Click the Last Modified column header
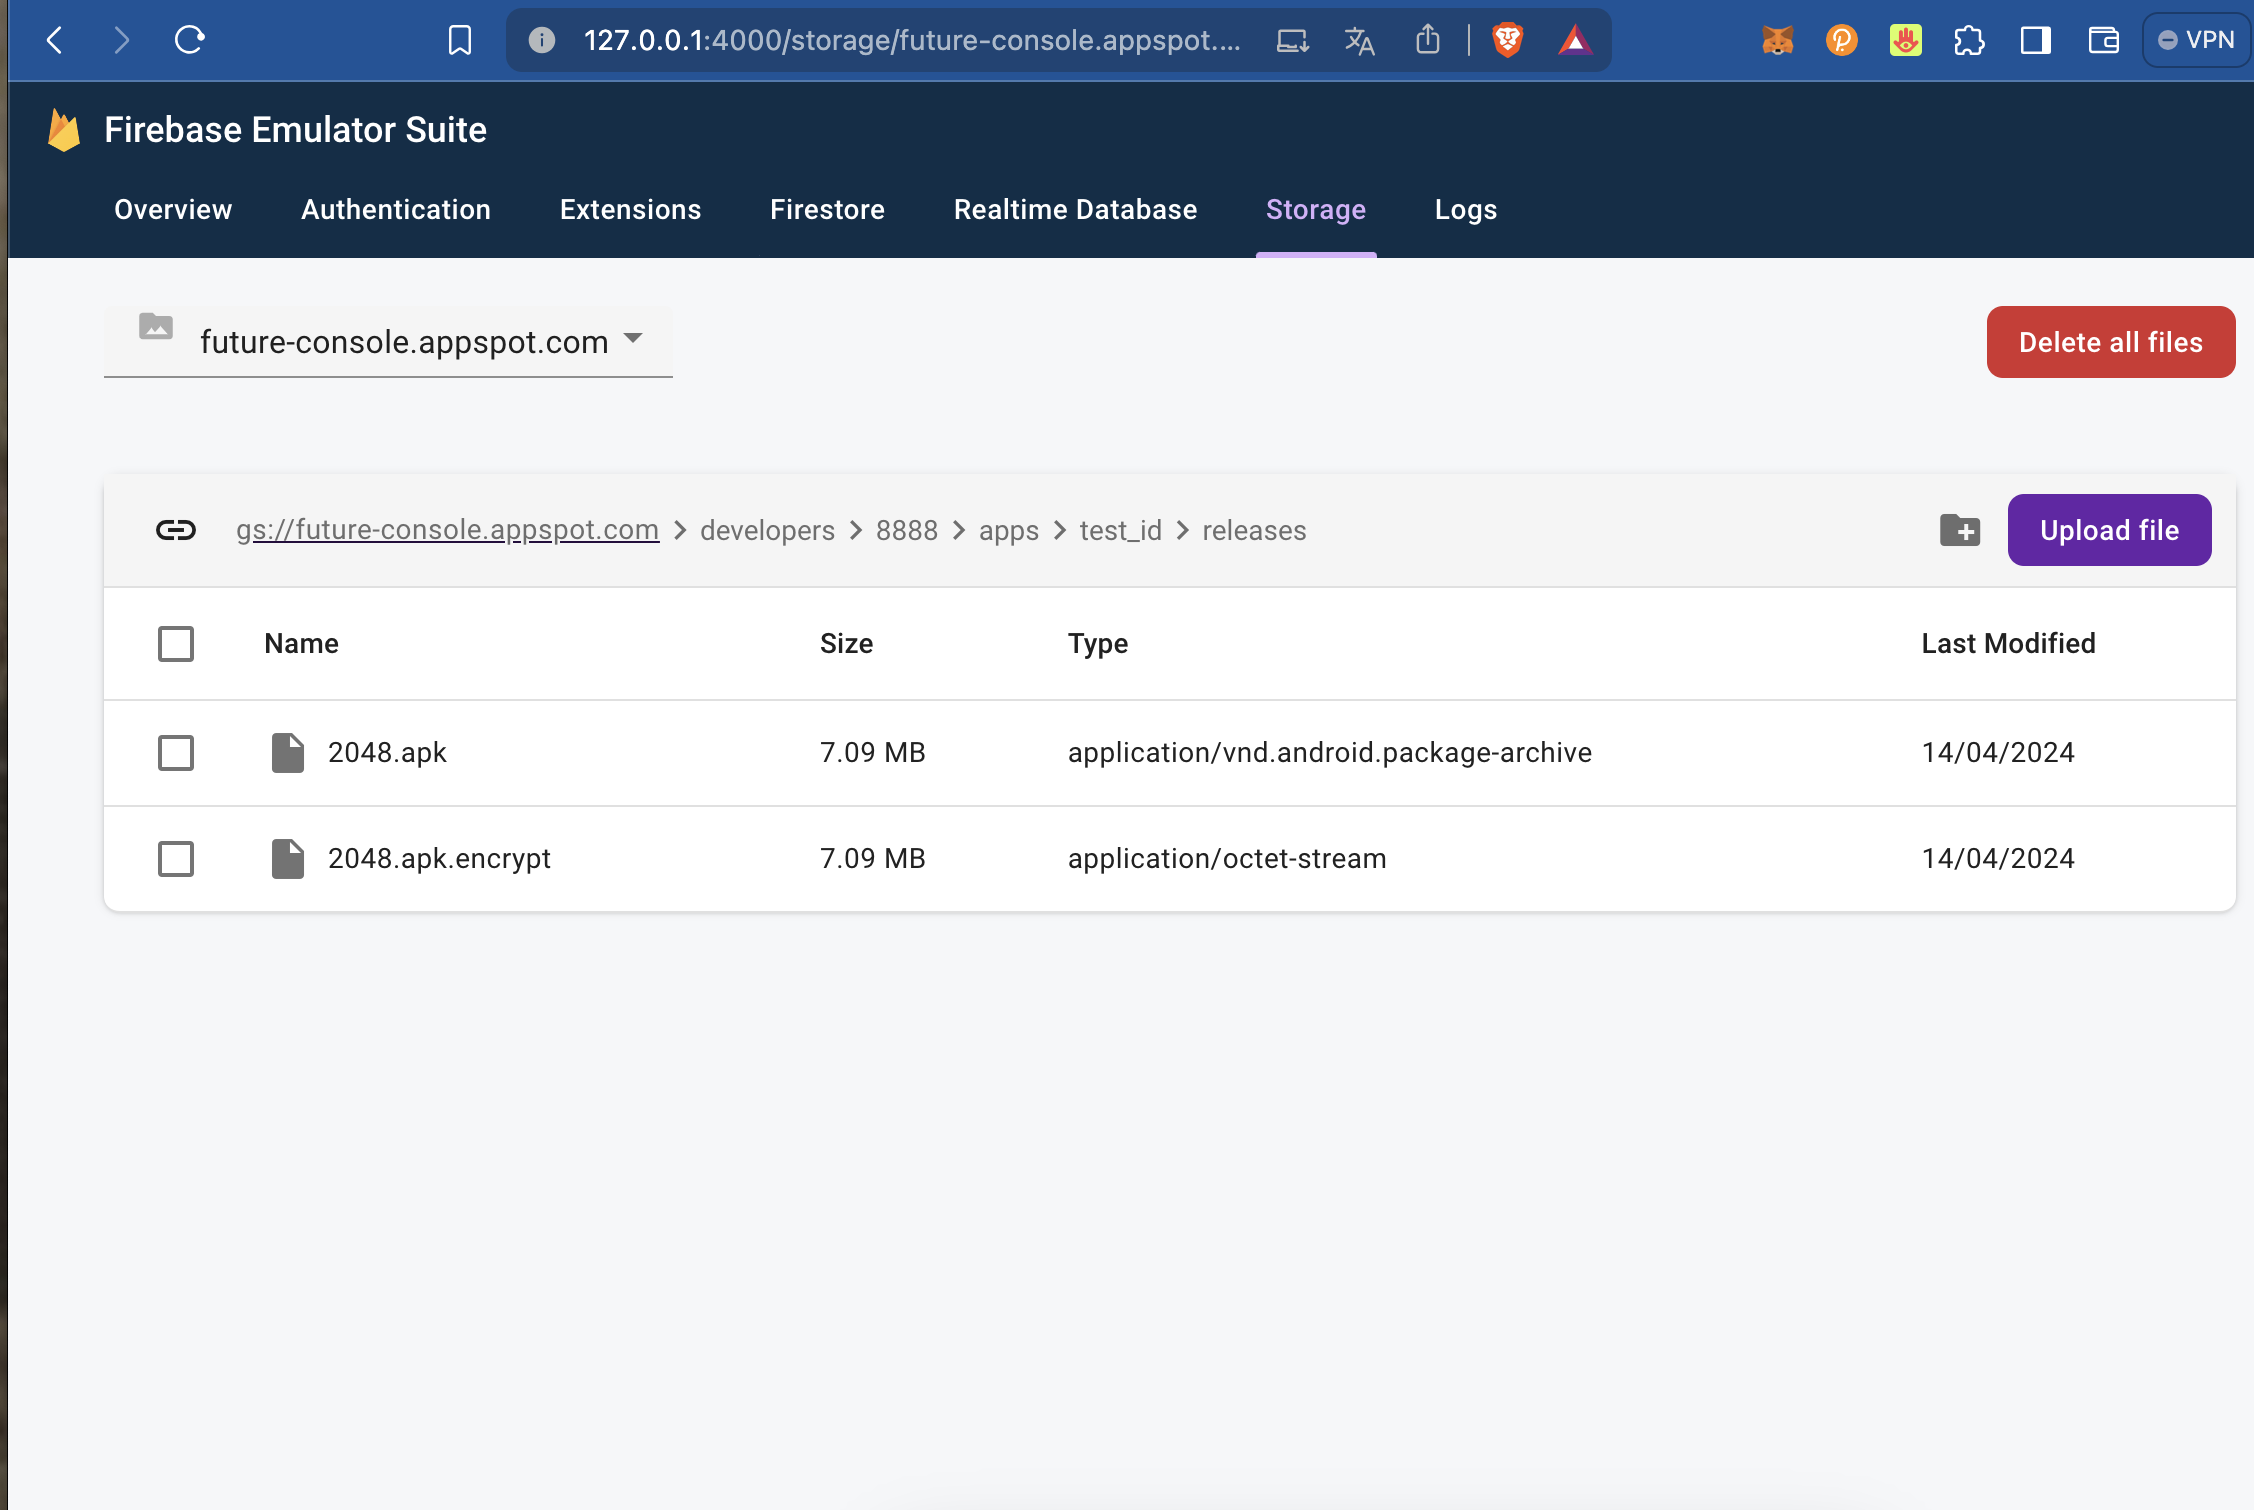This screenshot has height=1510, width=2254. coord(2008,644)
